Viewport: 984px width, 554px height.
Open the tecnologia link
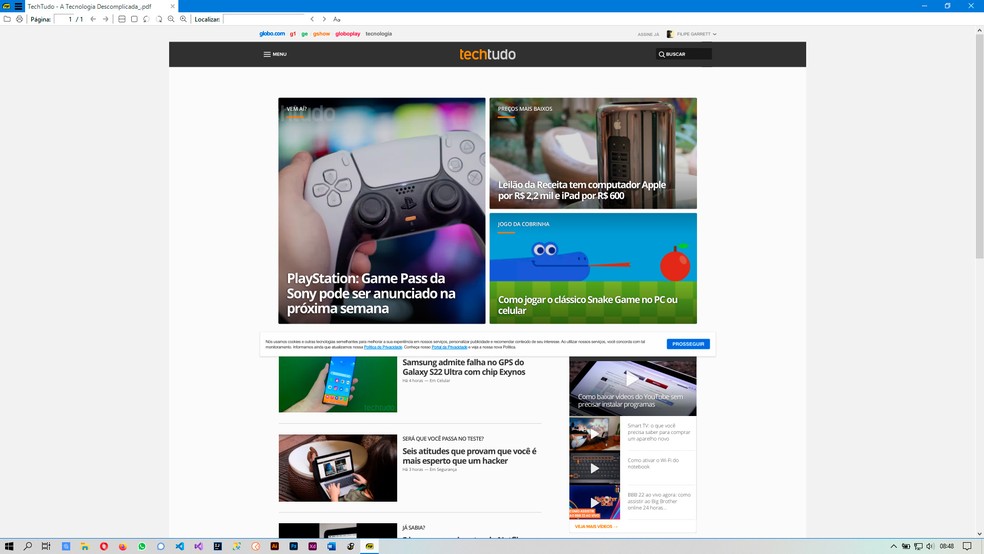pos(378,34)
